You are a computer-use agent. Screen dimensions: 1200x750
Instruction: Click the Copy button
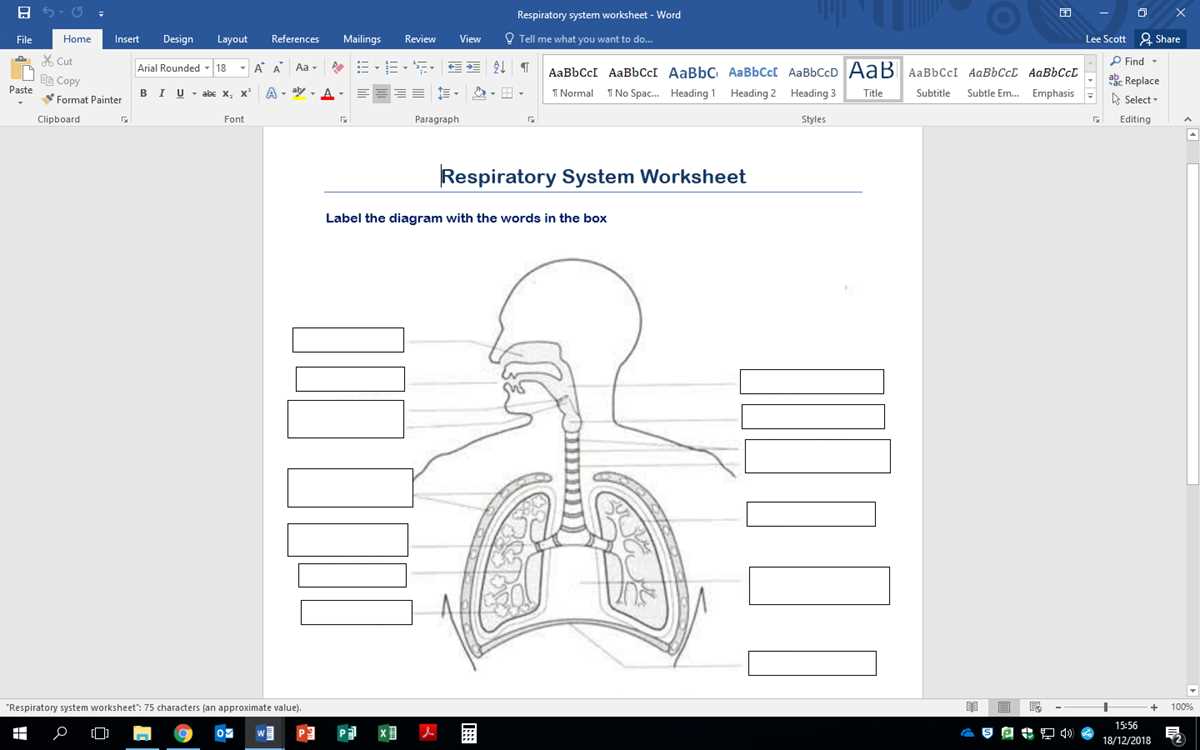pyautogui.click(x=60, y=81)
